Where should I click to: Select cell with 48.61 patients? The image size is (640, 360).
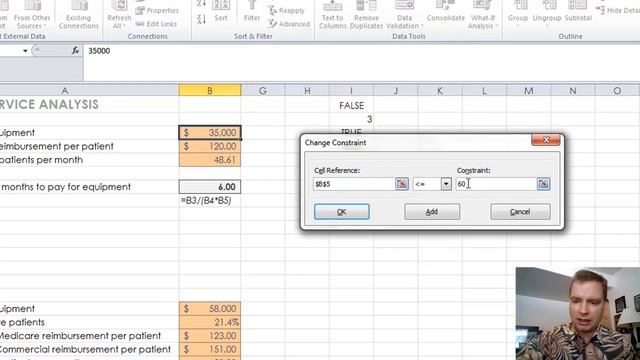click(210, 160)
